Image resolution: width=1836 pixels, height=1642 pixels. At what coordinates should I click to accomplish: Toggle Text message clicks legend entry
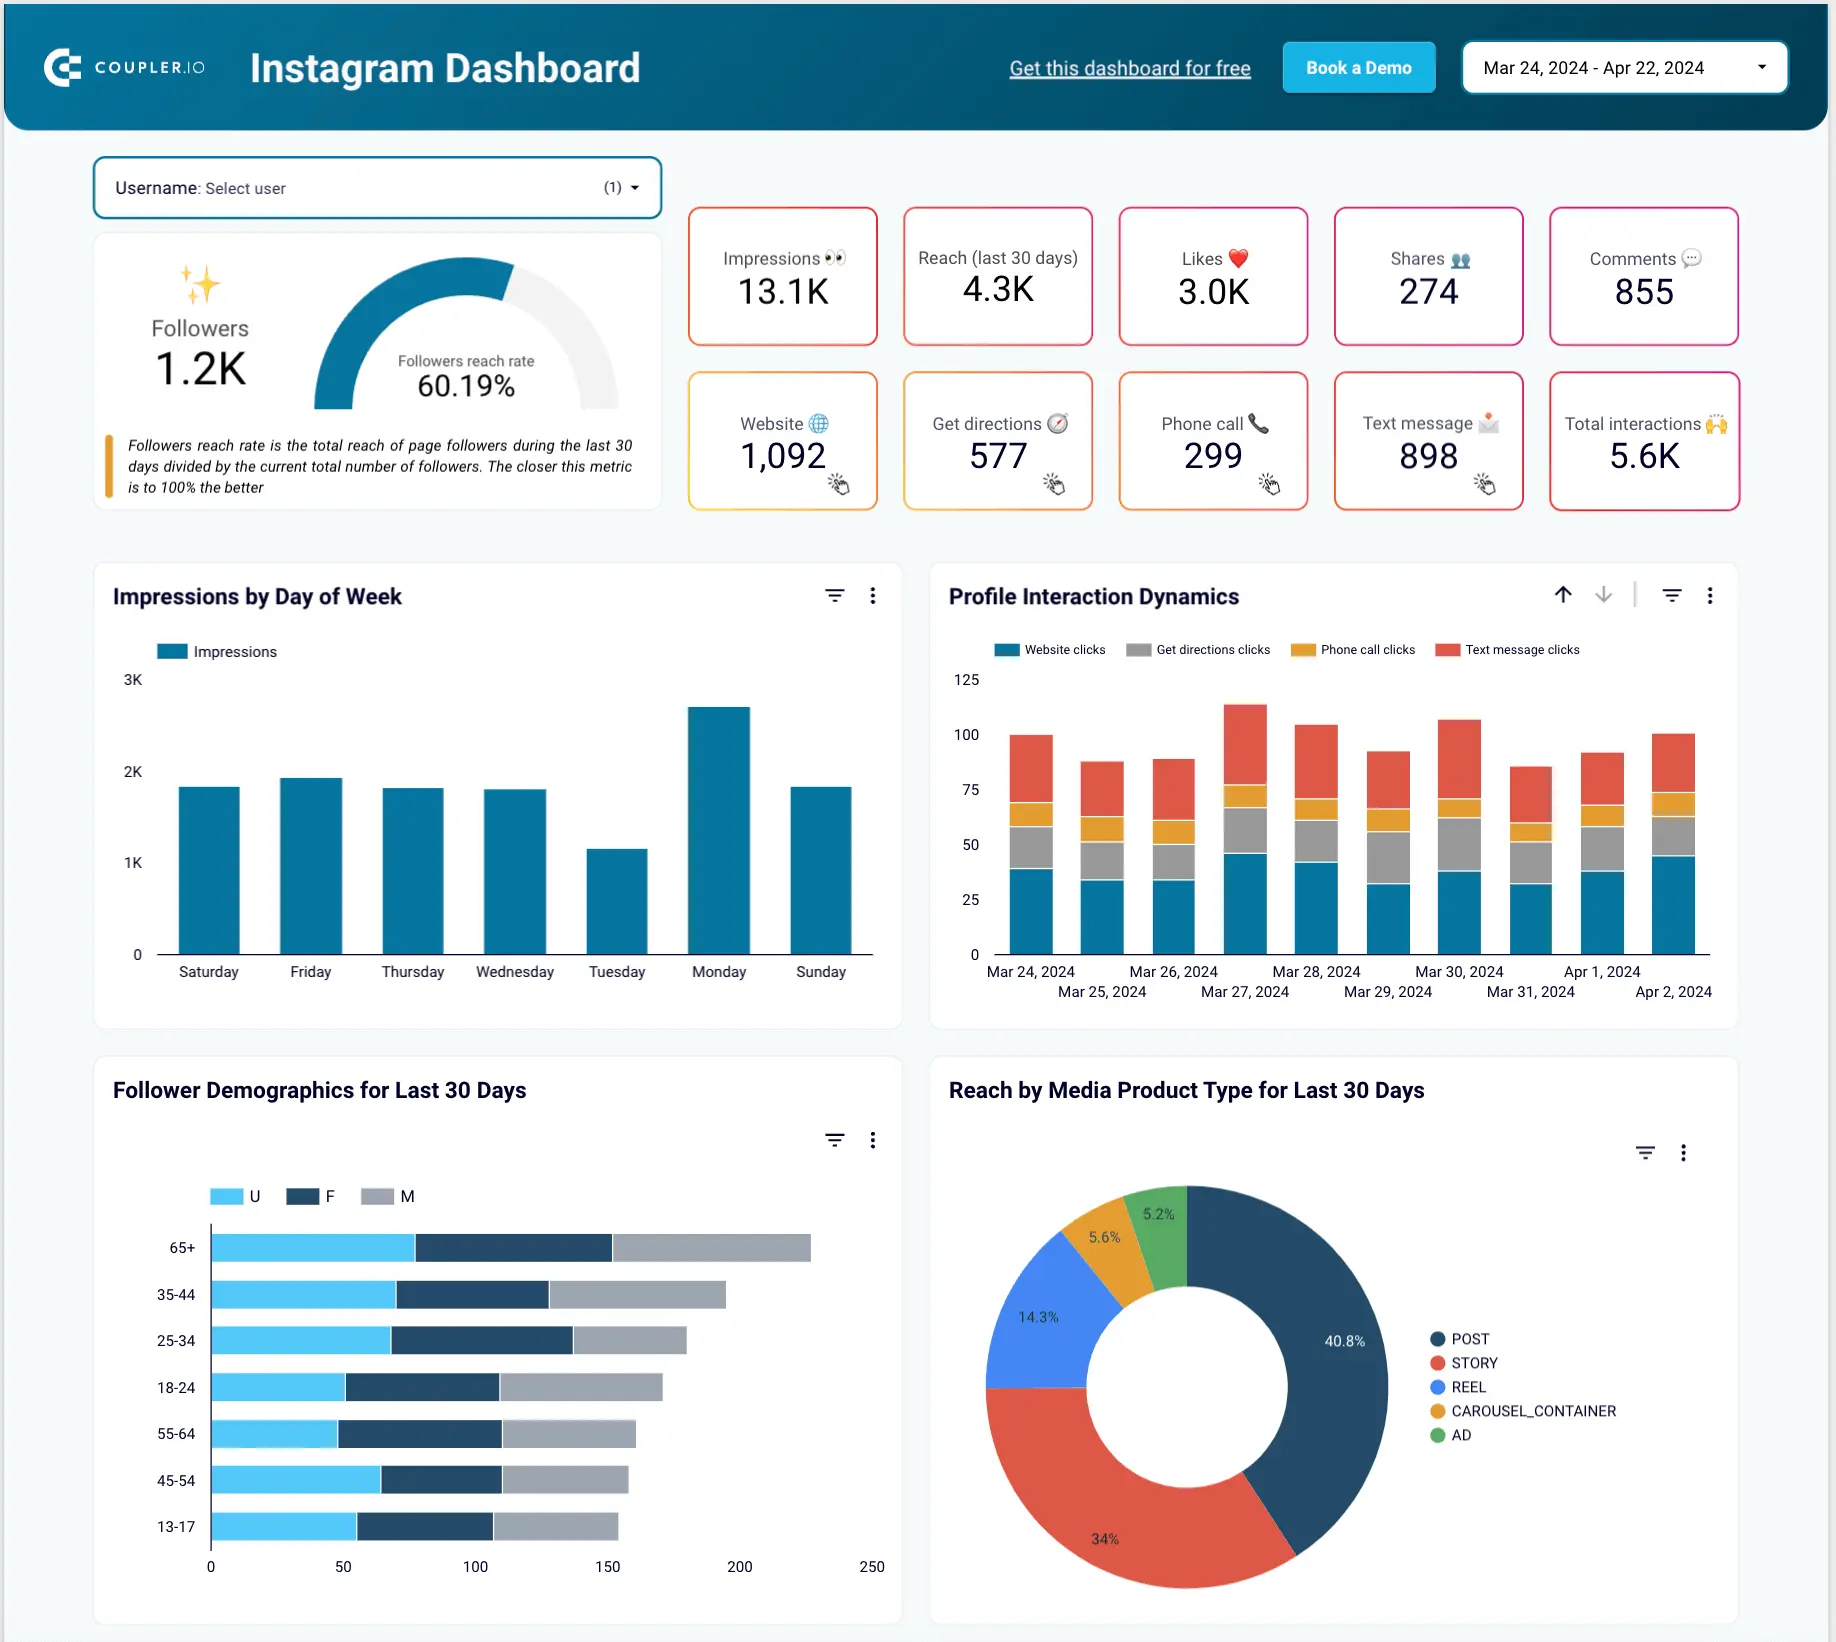pos(1507,650)
